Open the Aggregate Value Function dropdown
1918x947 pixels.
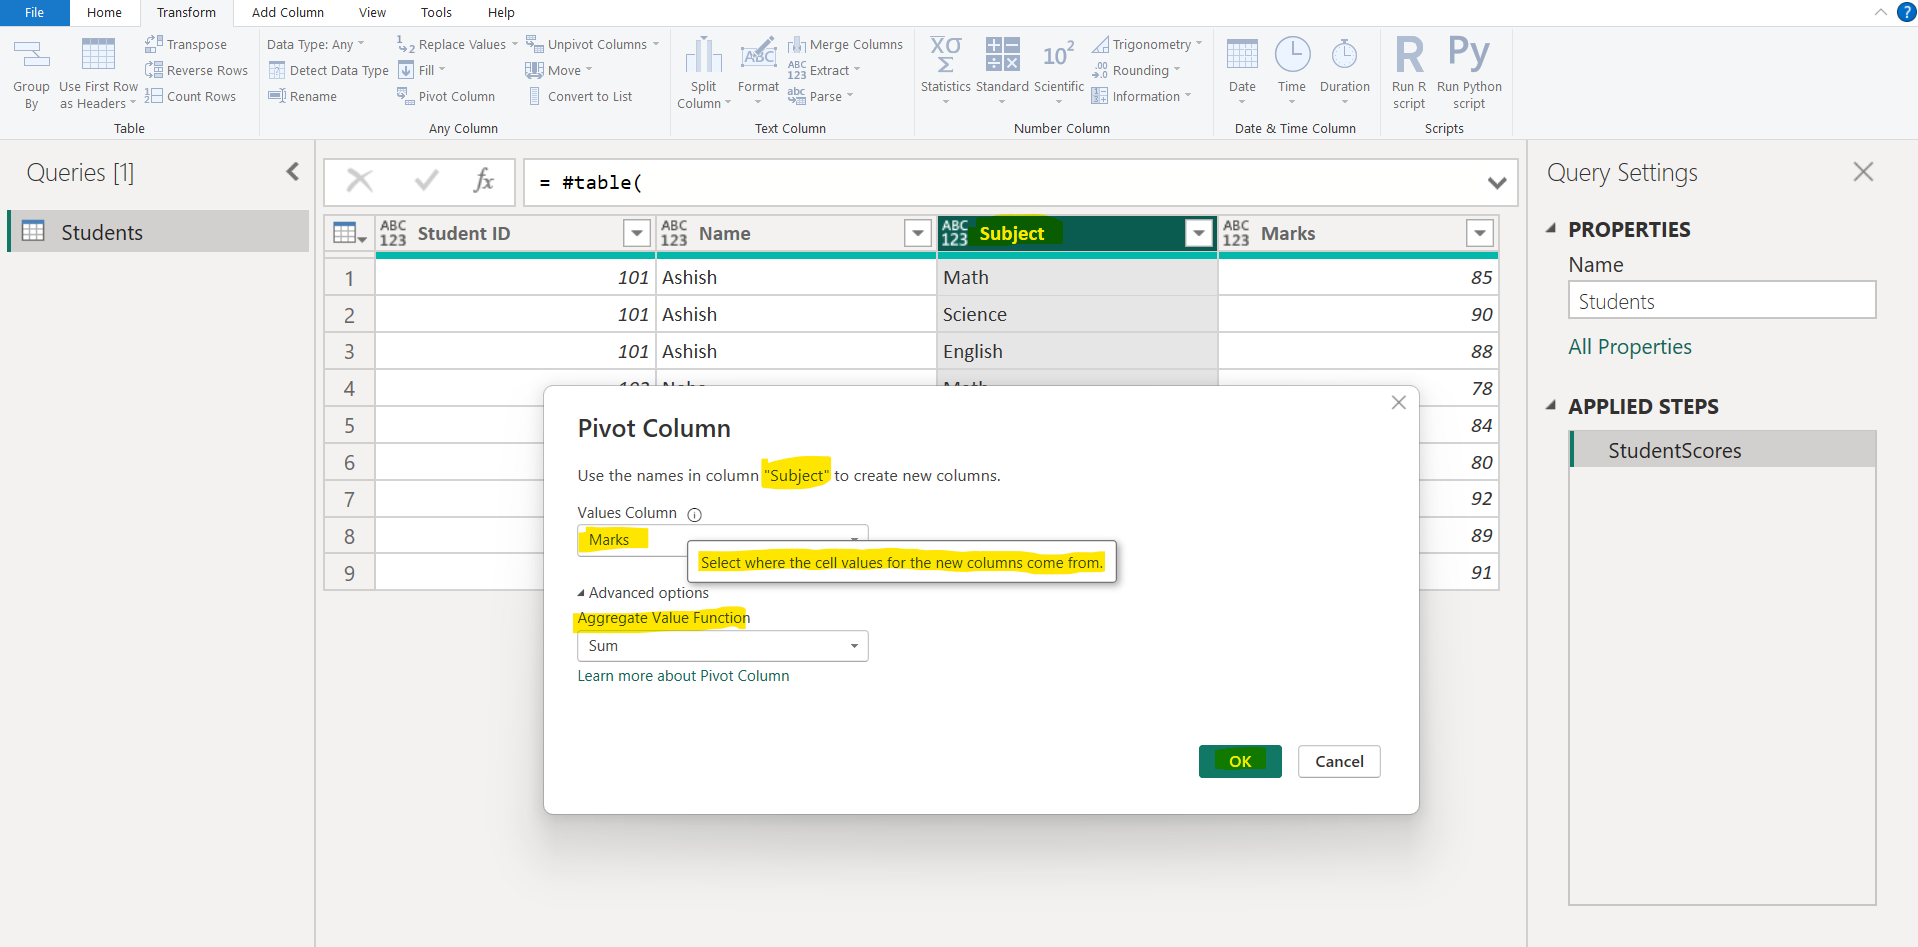click(722, 646)
